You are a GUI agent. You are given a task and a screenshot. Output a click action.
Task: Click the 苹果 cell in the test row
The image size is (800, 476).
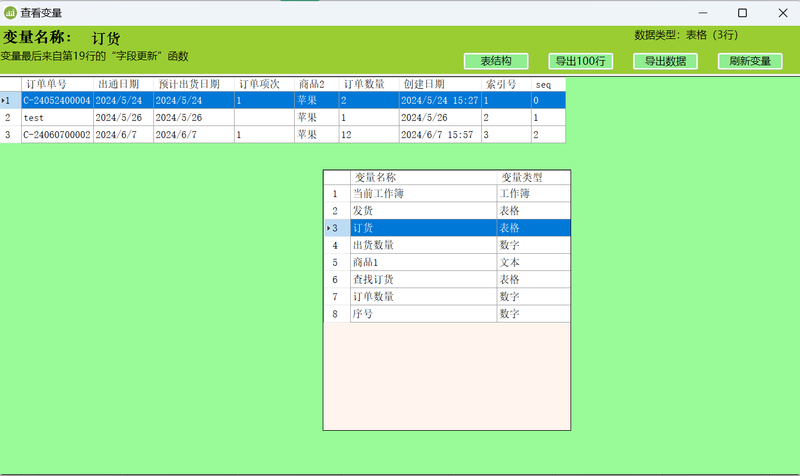coord(317,118)
